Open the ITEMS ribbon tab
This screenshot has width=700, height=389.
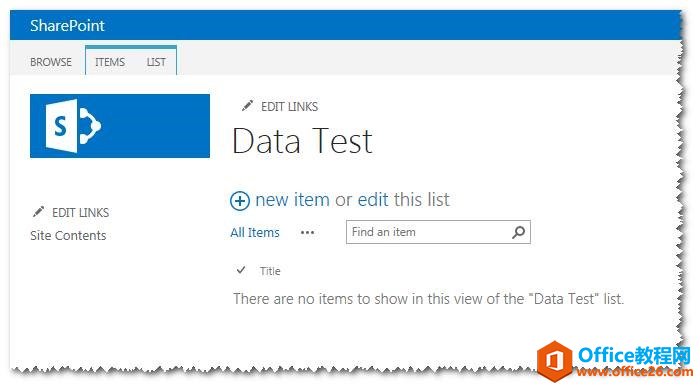pyautogui.click(x=110, y=62)
